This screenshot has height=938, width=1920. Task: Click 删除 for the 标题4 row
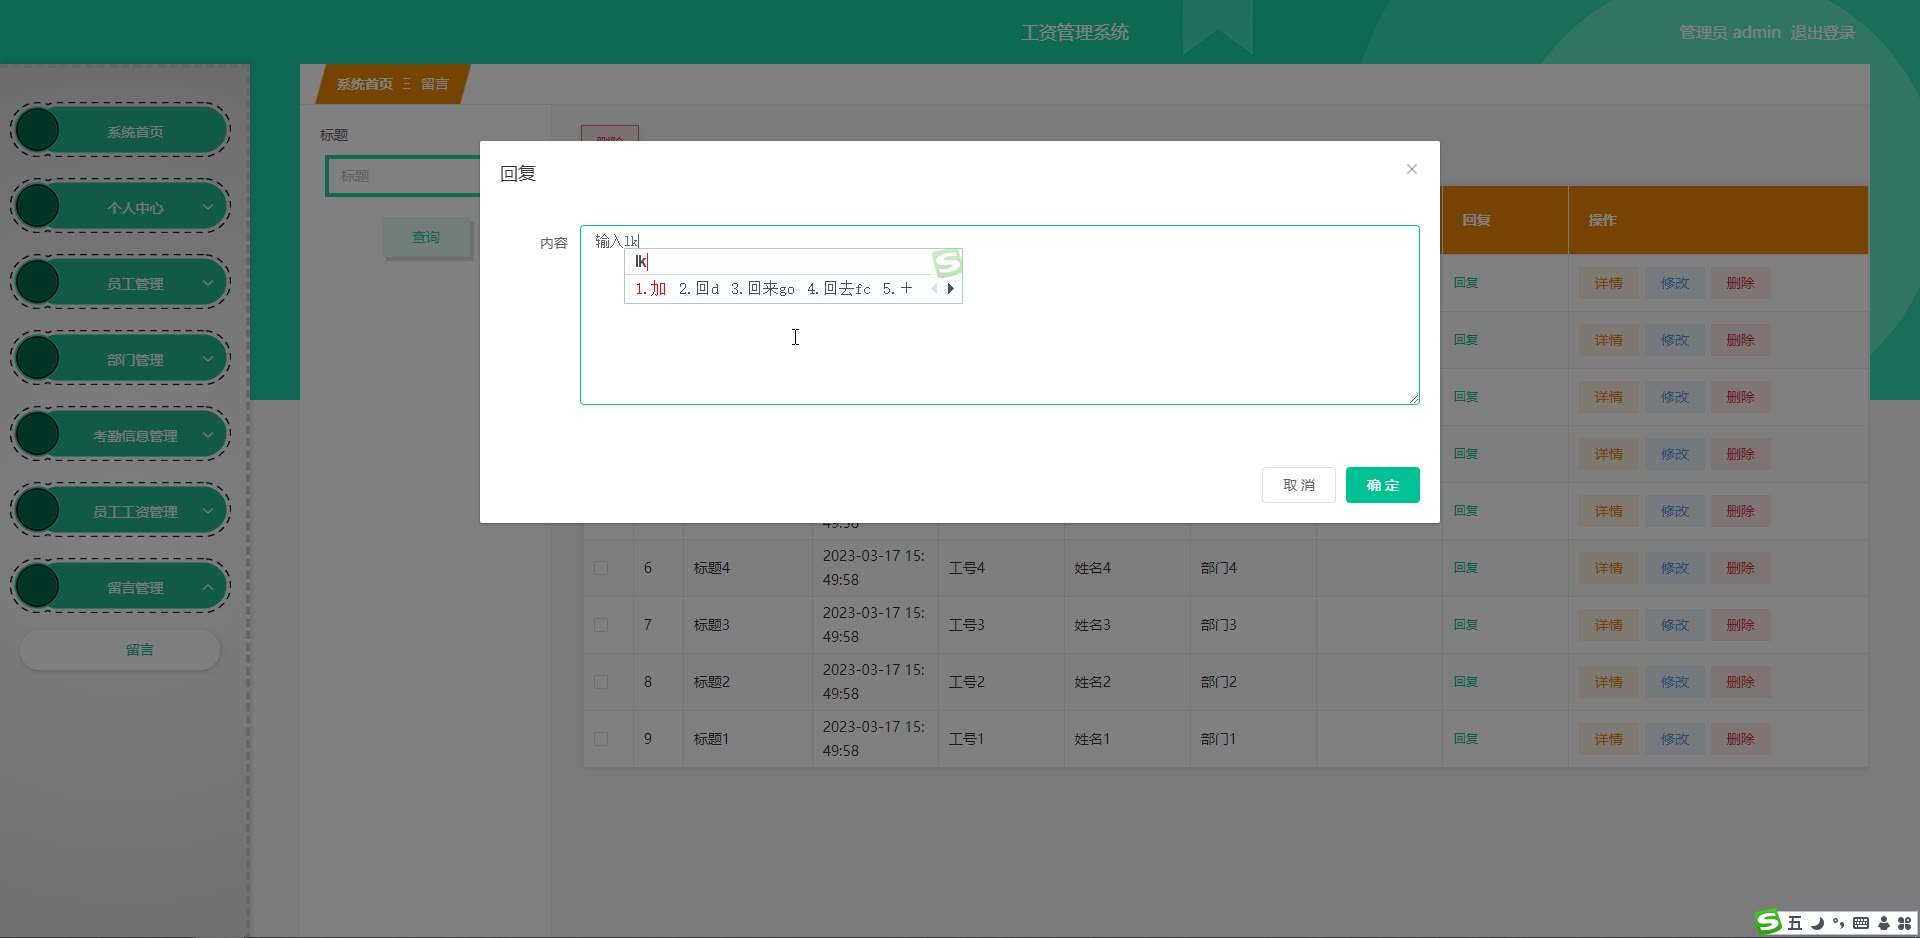1741,568
